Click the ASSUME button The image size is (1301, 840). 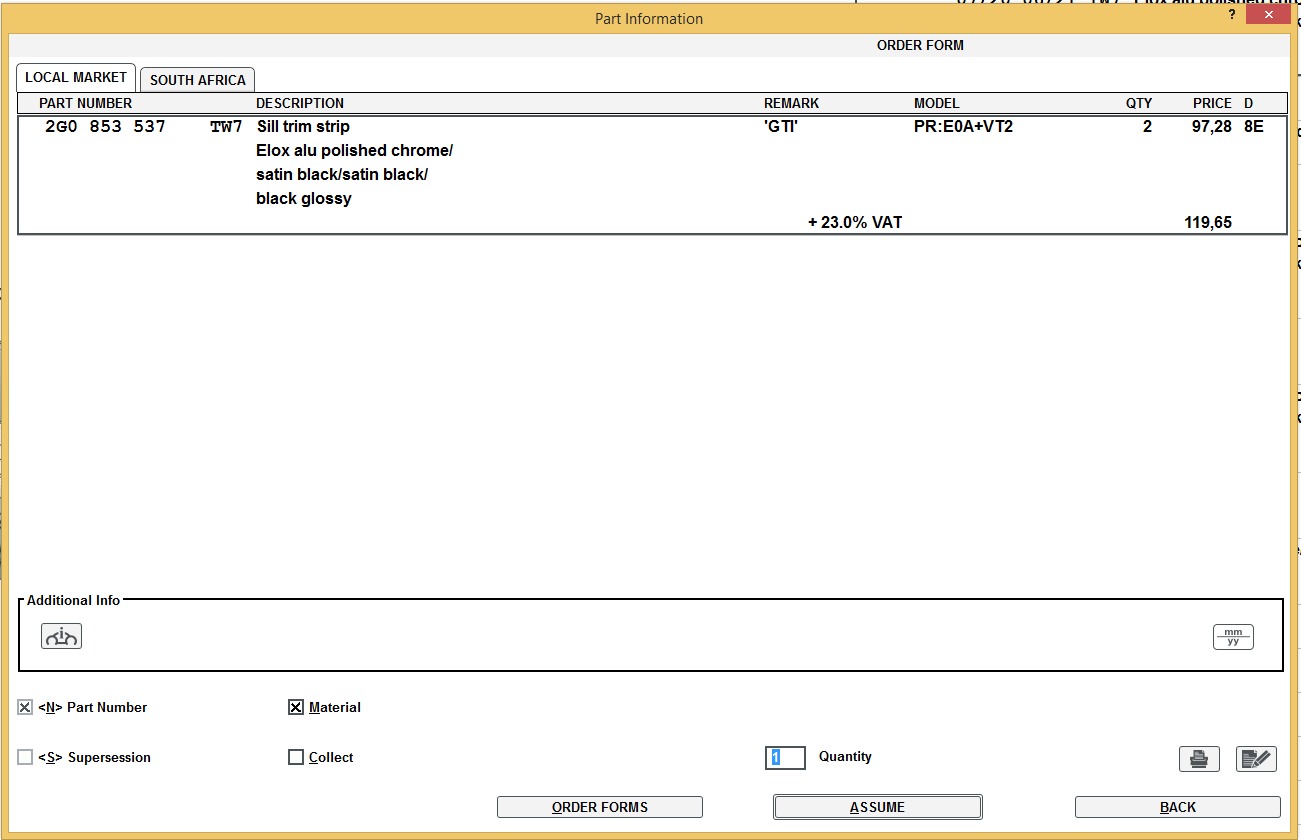pyautogui.click(x=877, y=807)
